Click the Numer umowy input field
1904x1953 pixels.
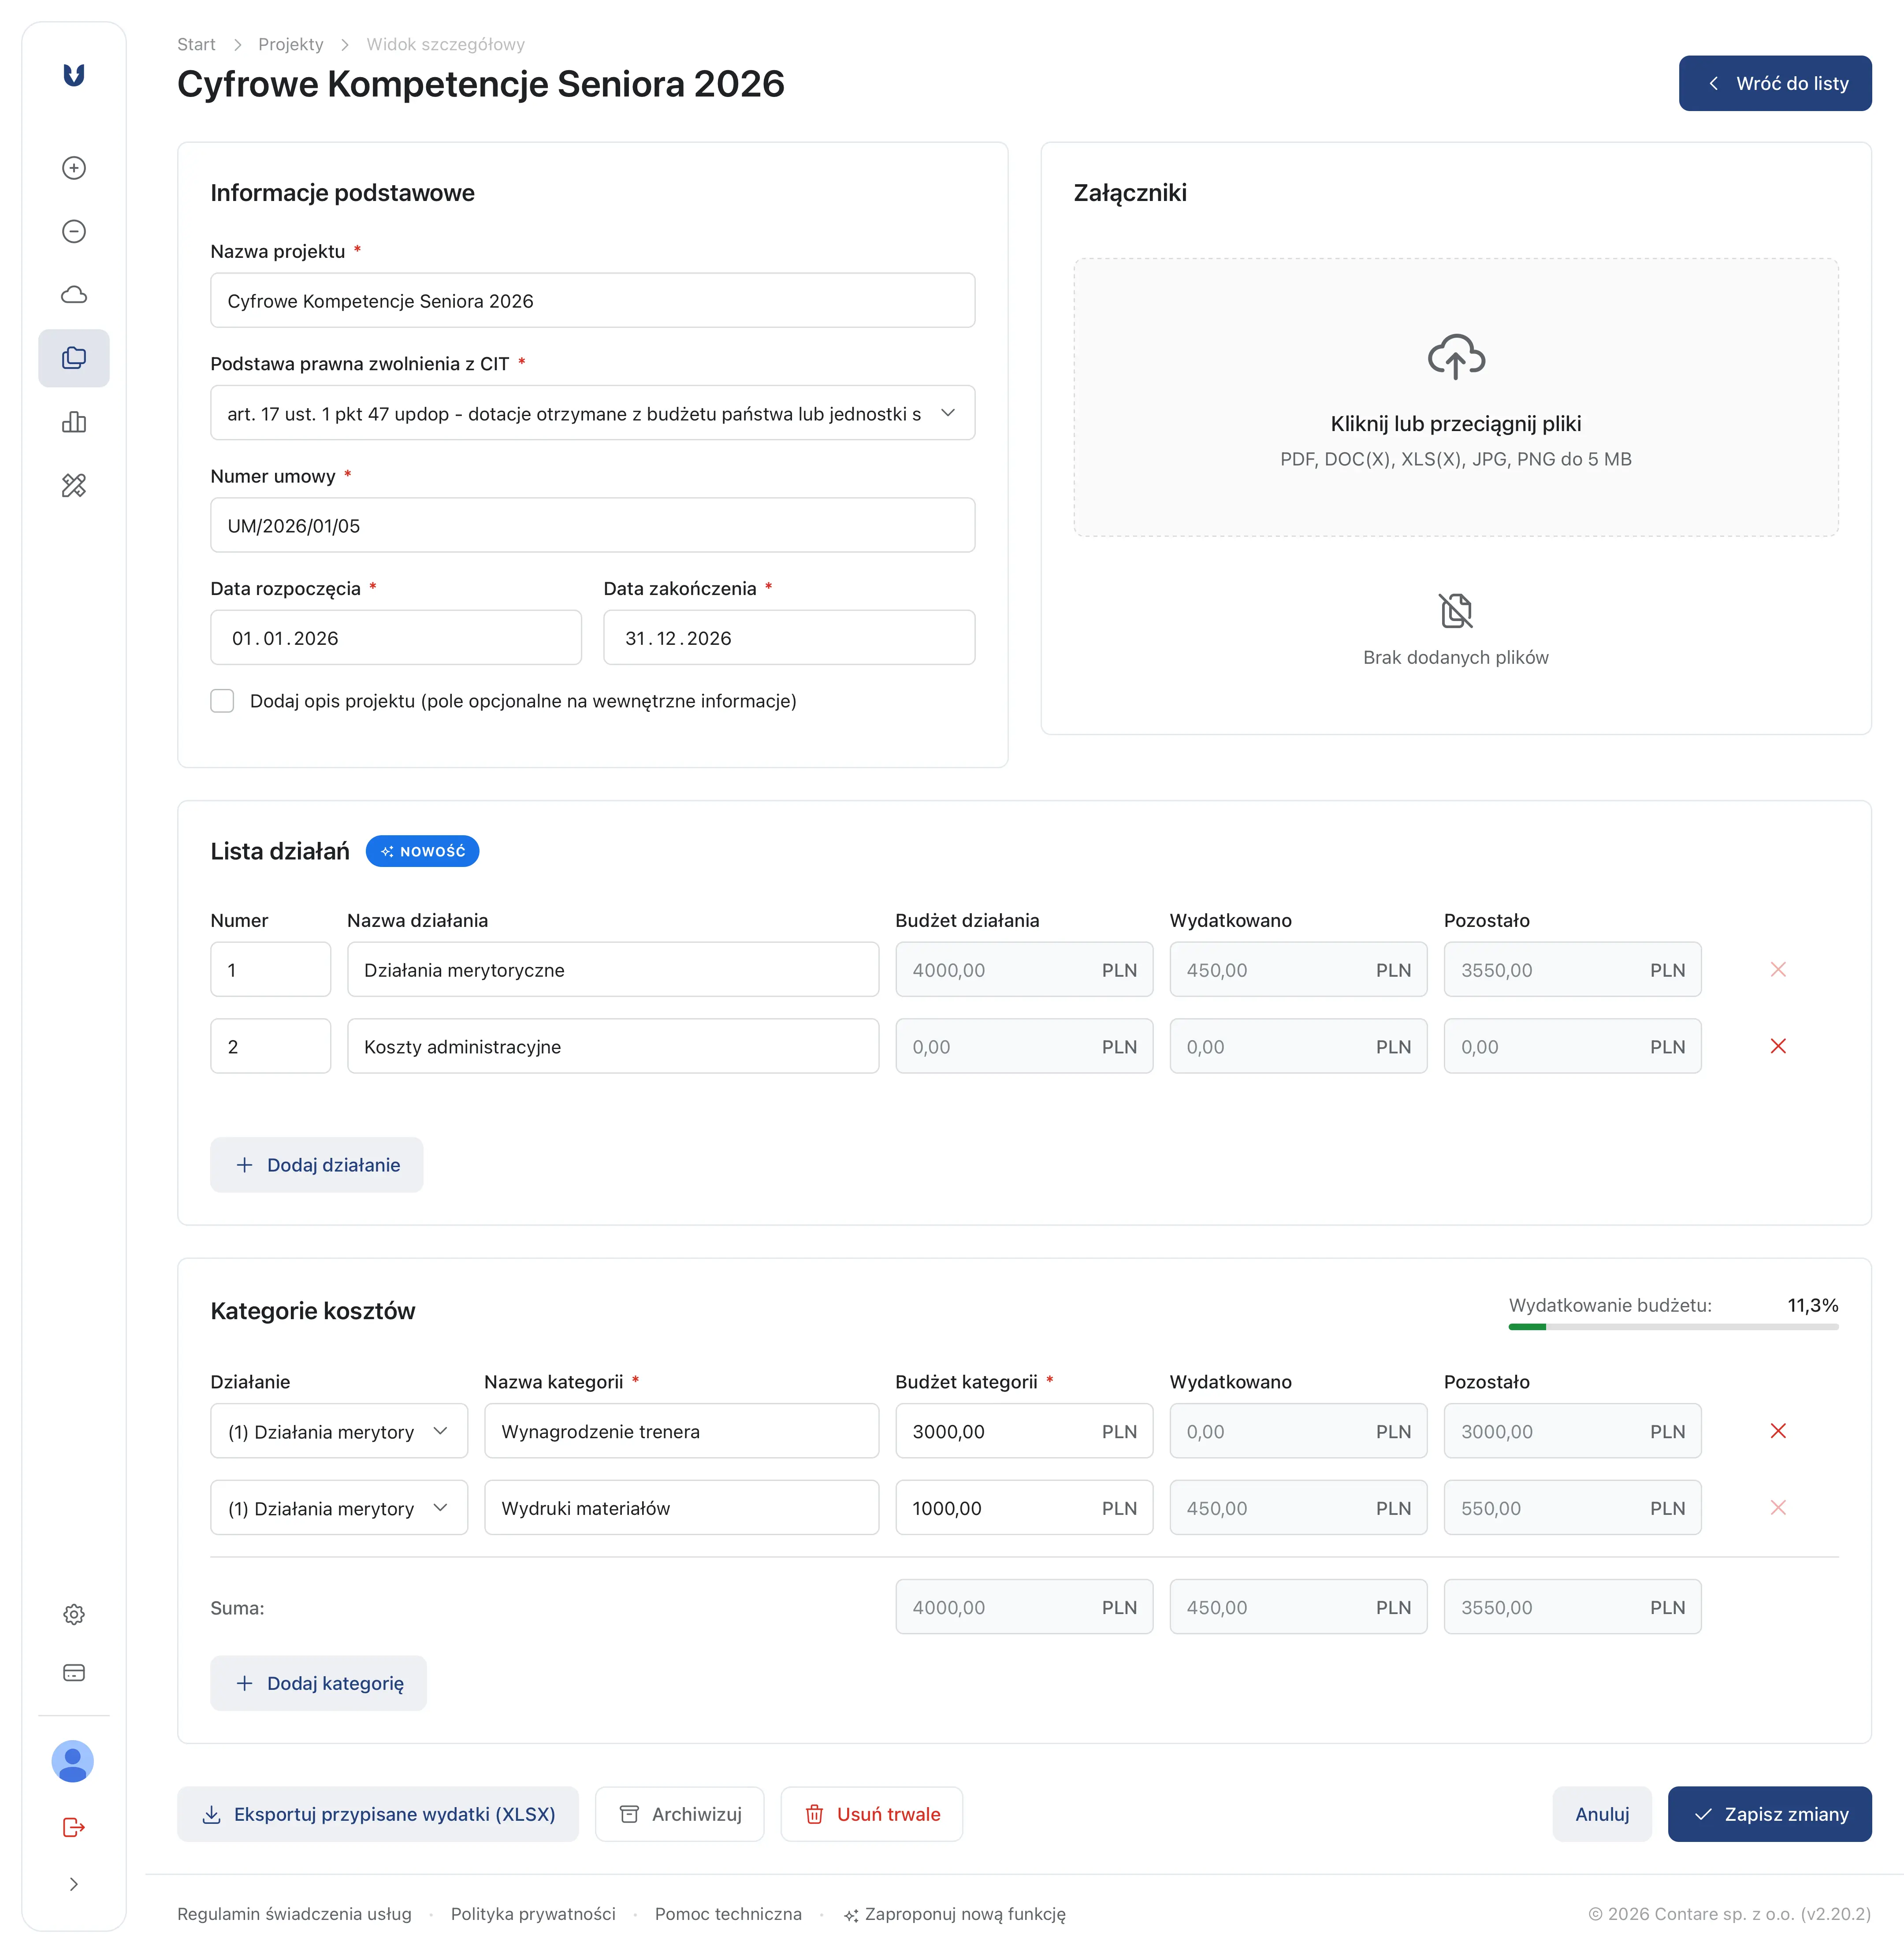coord(592,526)
